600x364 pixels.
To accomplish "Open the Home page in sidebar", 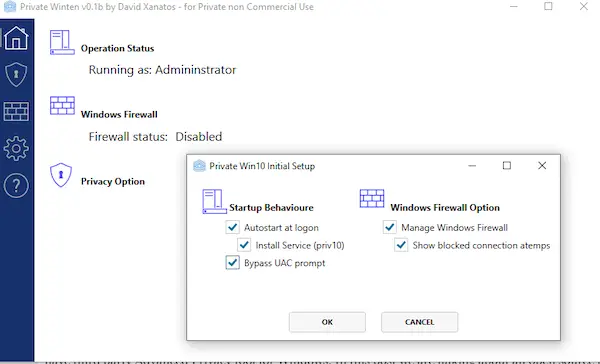I will point(16,38).
